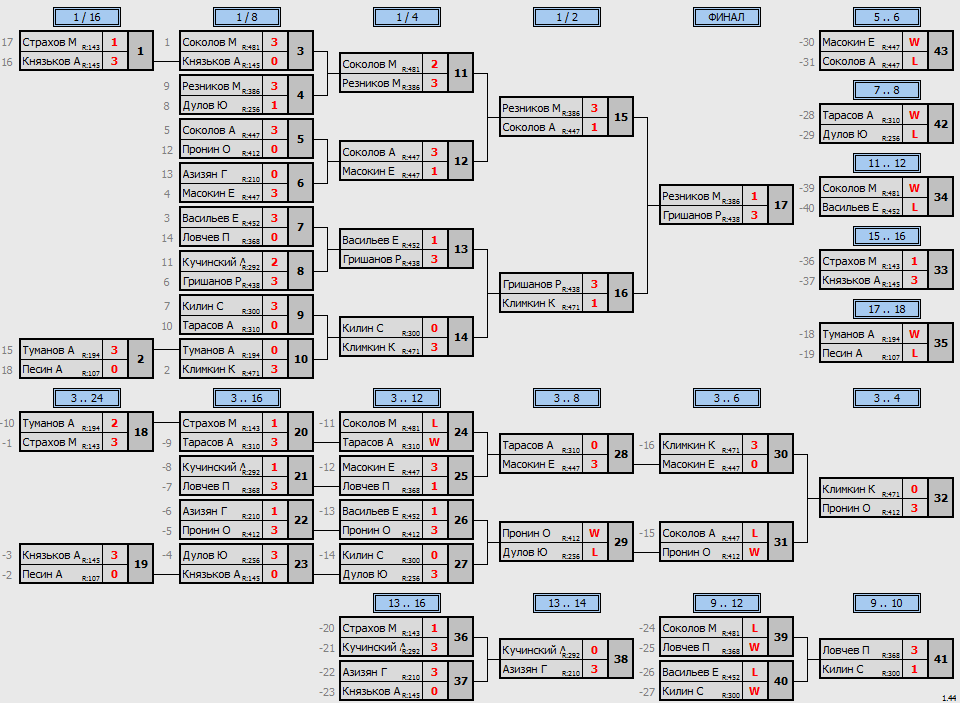The image size is (960, 703).
Task: Click the ФИНАЛ header label
Action: pos(727,17)
